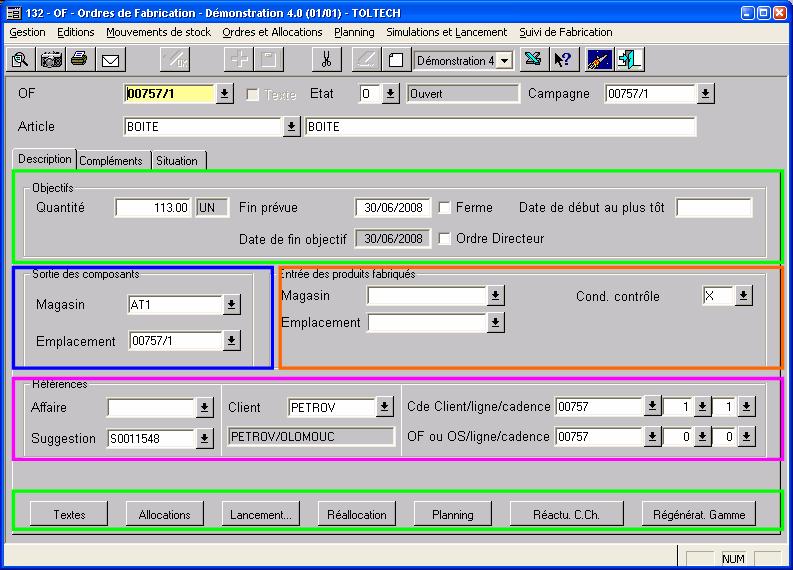Viewport: 793px width, 570px height.
Task: Click the NUM status bar indicator
Action: pos(733,558)
